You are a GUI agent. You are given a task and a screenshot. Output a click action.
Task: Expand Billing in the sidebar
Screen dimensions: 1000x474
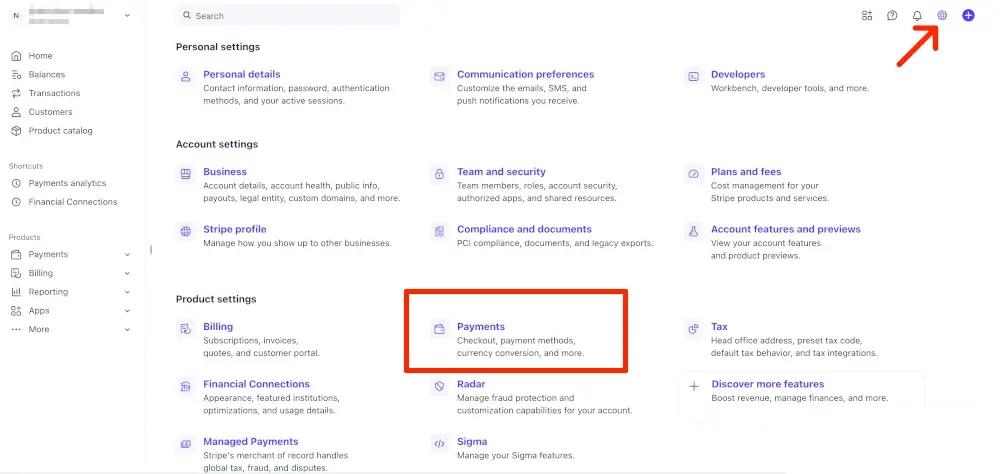click(127, 273)
